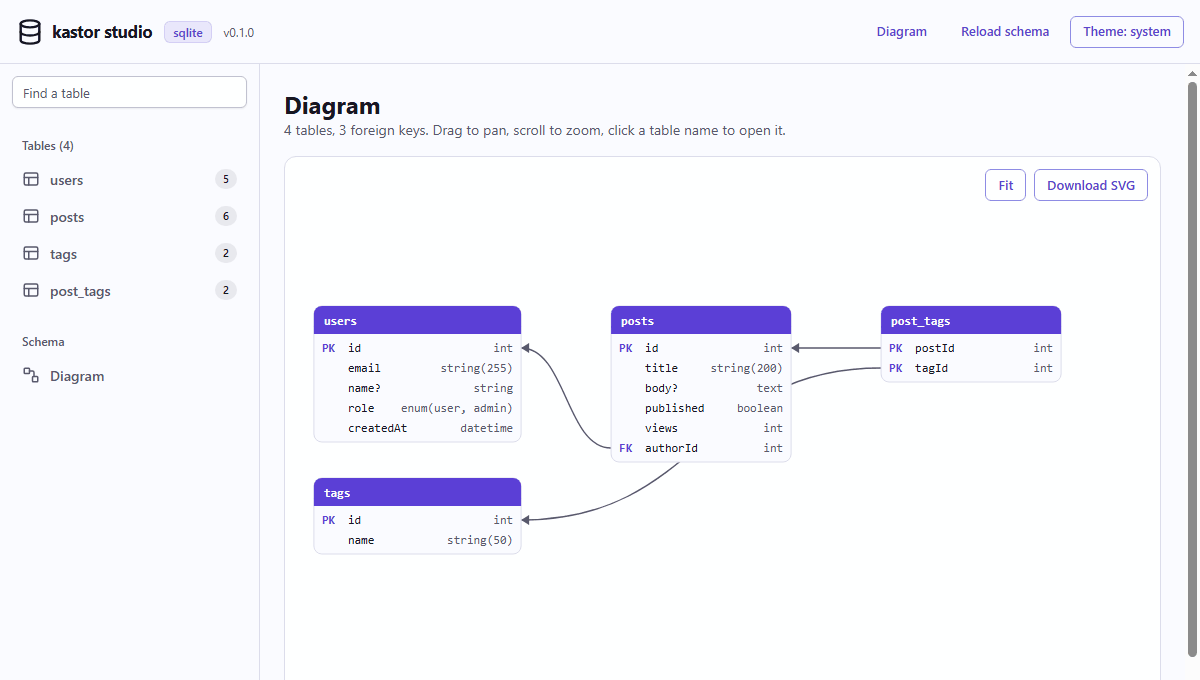Click the table icon beside users in sidebar
The image size is (1200, 680).
[x=31, y=180]
